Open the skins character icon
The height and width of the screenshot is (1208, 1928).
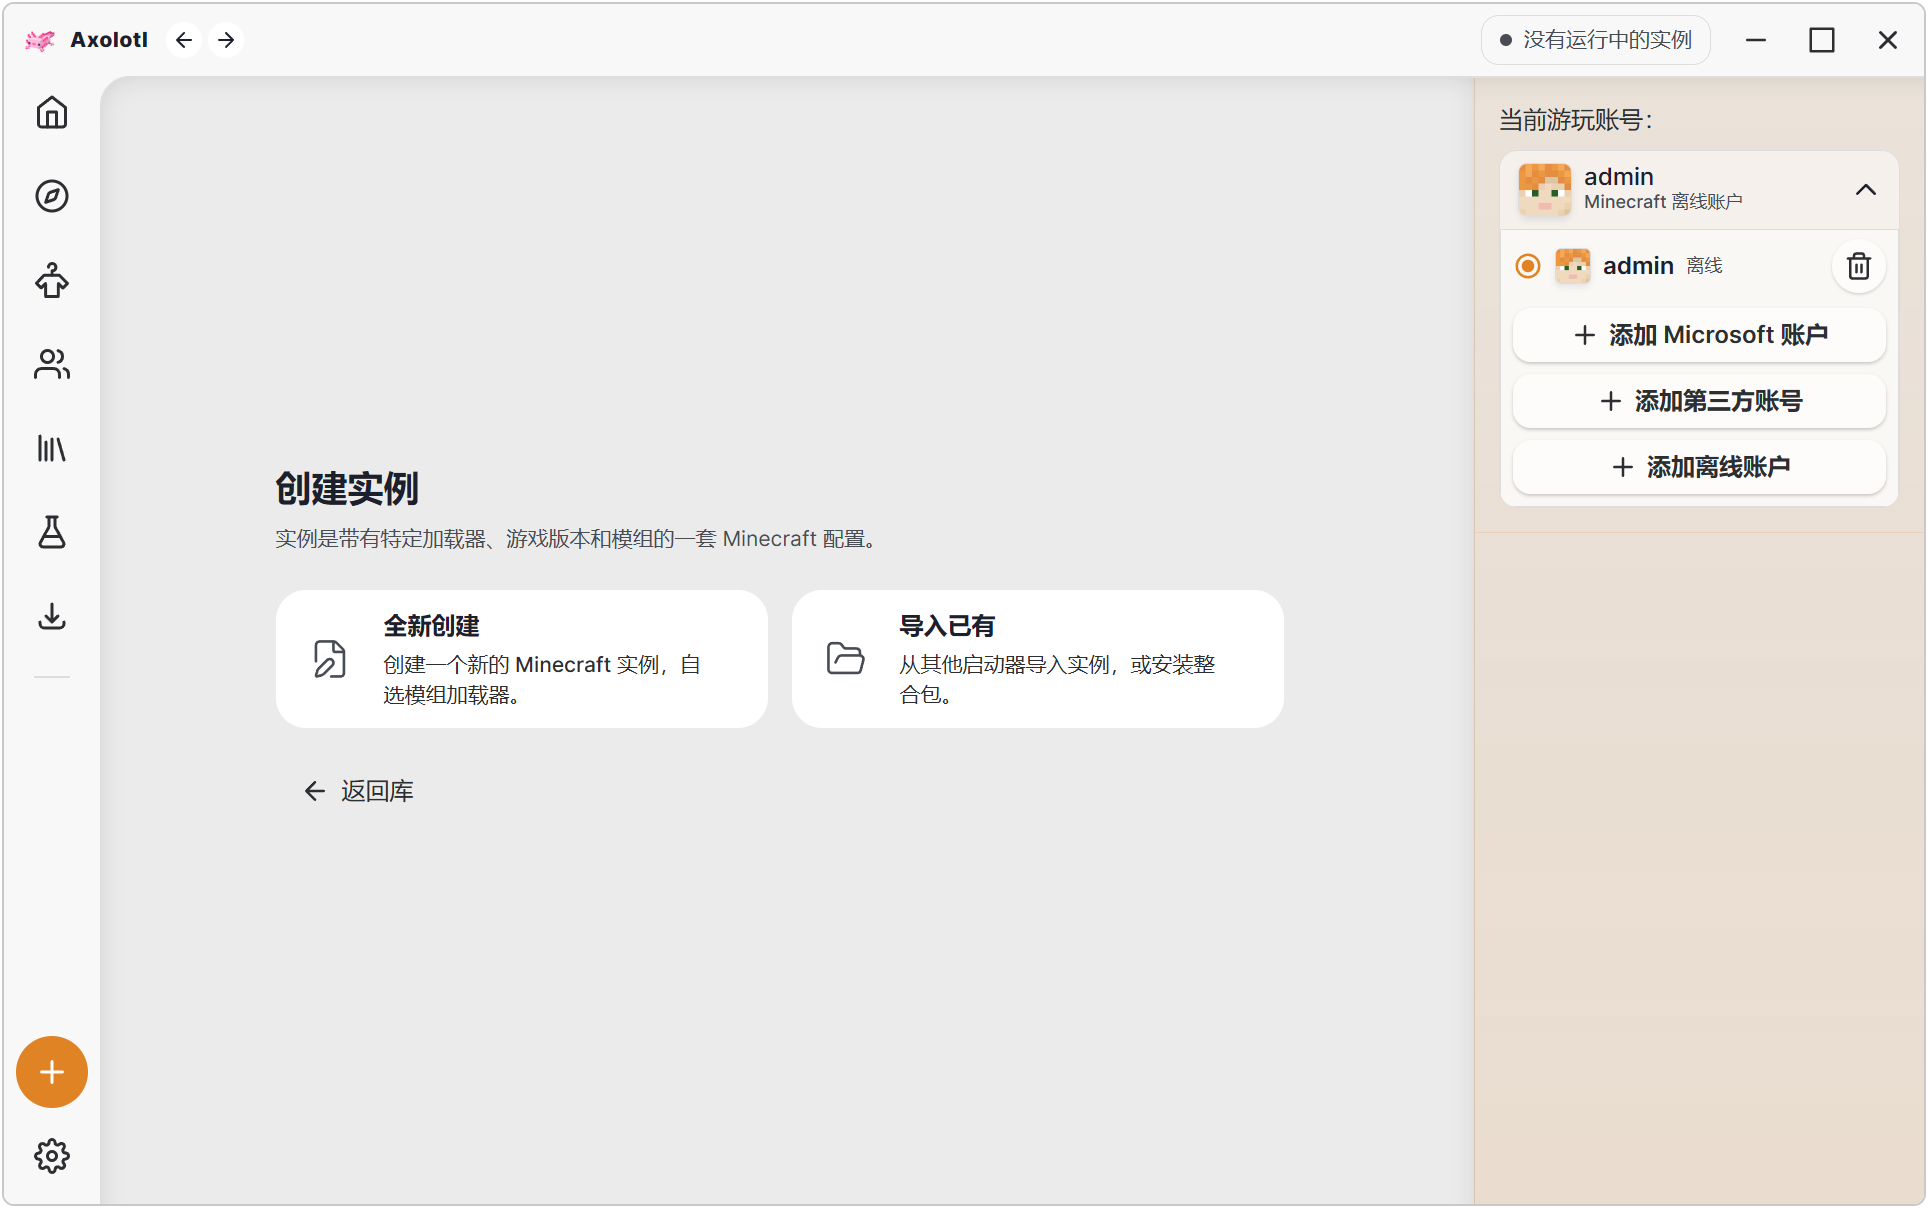(x=52, y=281)
